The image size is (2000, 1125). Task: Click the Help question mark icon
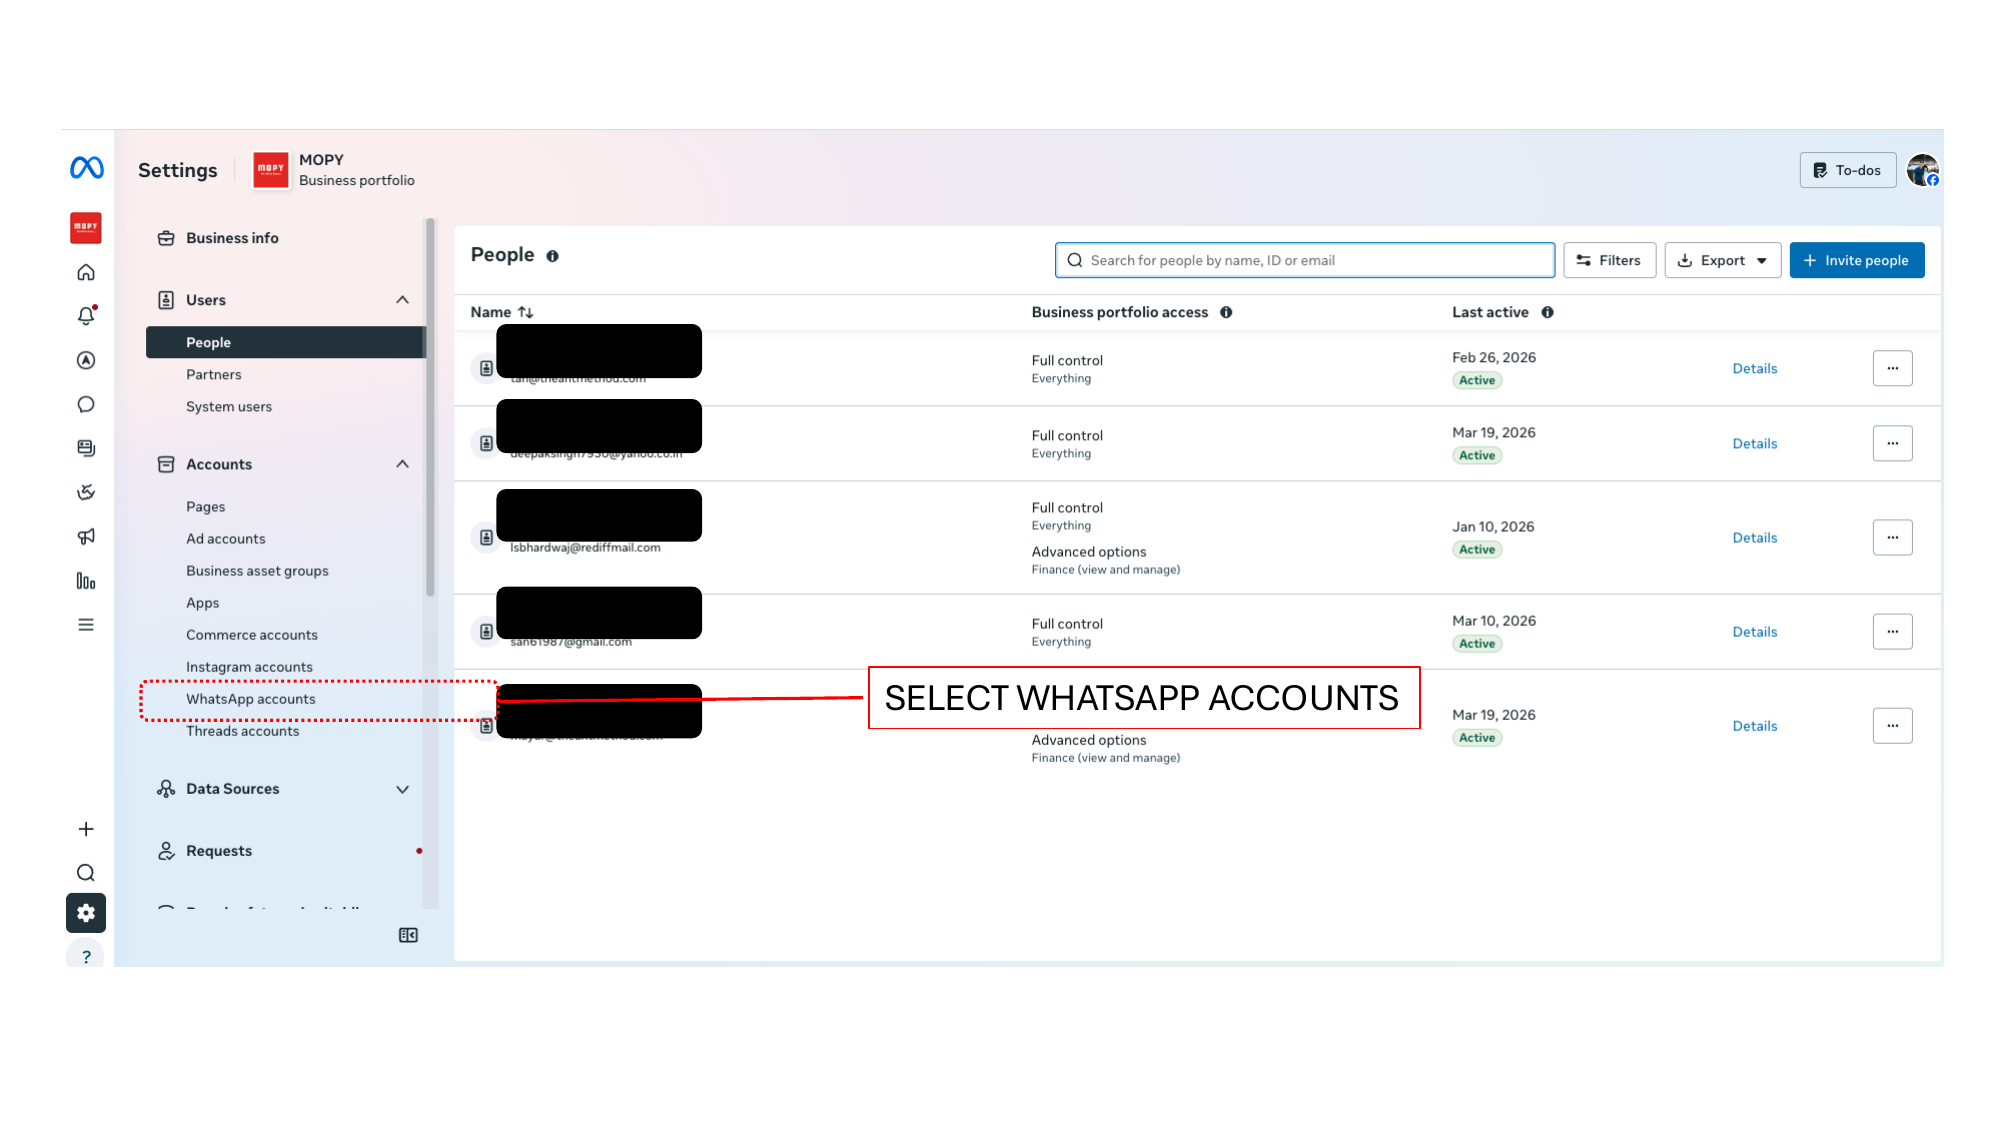(x=86, y=955)
